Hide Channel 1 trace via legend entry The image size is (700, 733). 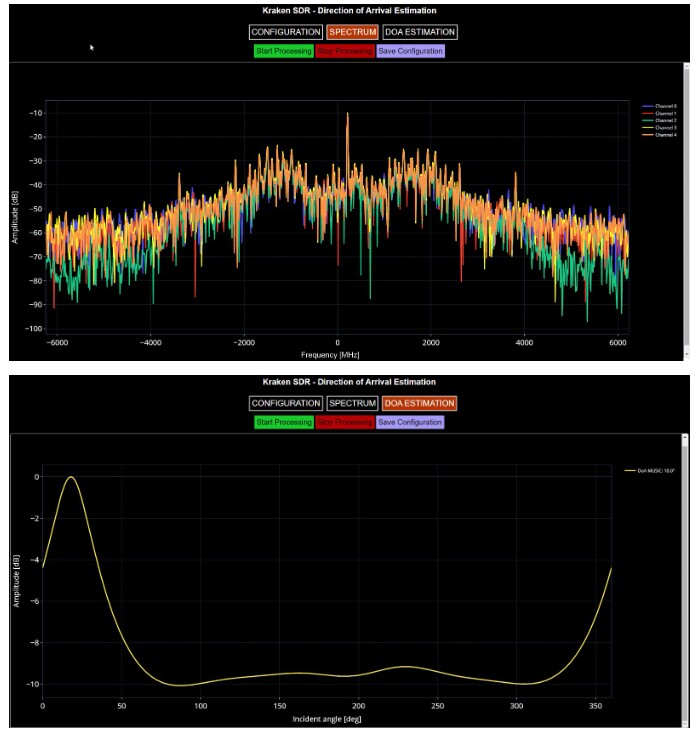(659, 113)
